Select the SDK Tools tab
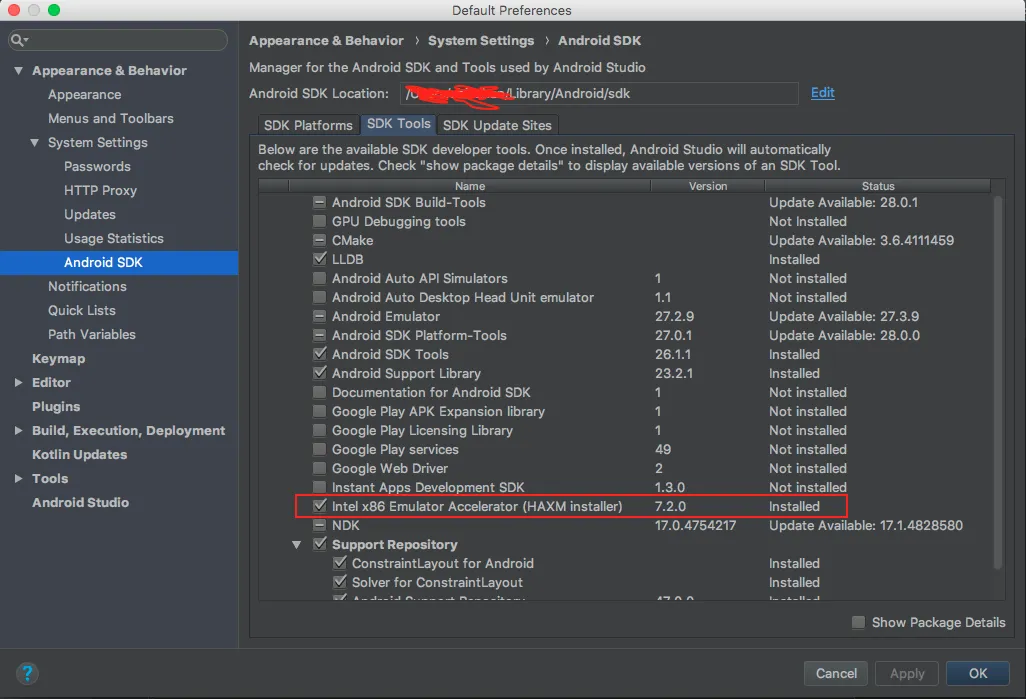Viewport: 1026px width, 699px height. 398,124
